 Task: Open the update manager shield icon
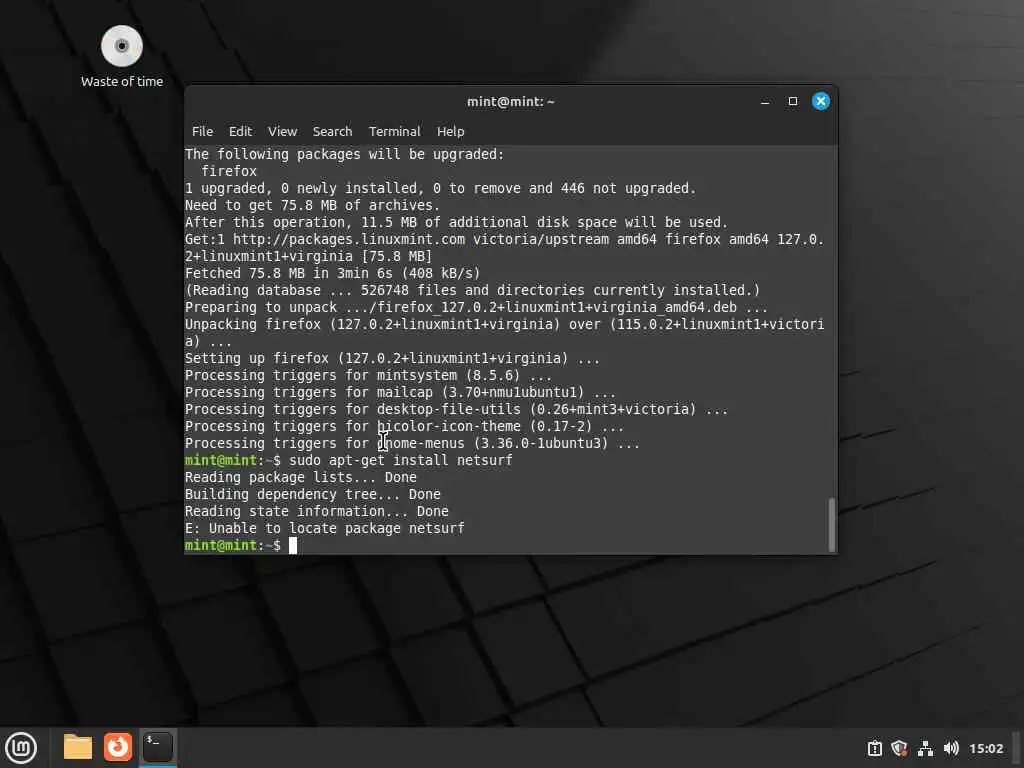coord(899,748)
